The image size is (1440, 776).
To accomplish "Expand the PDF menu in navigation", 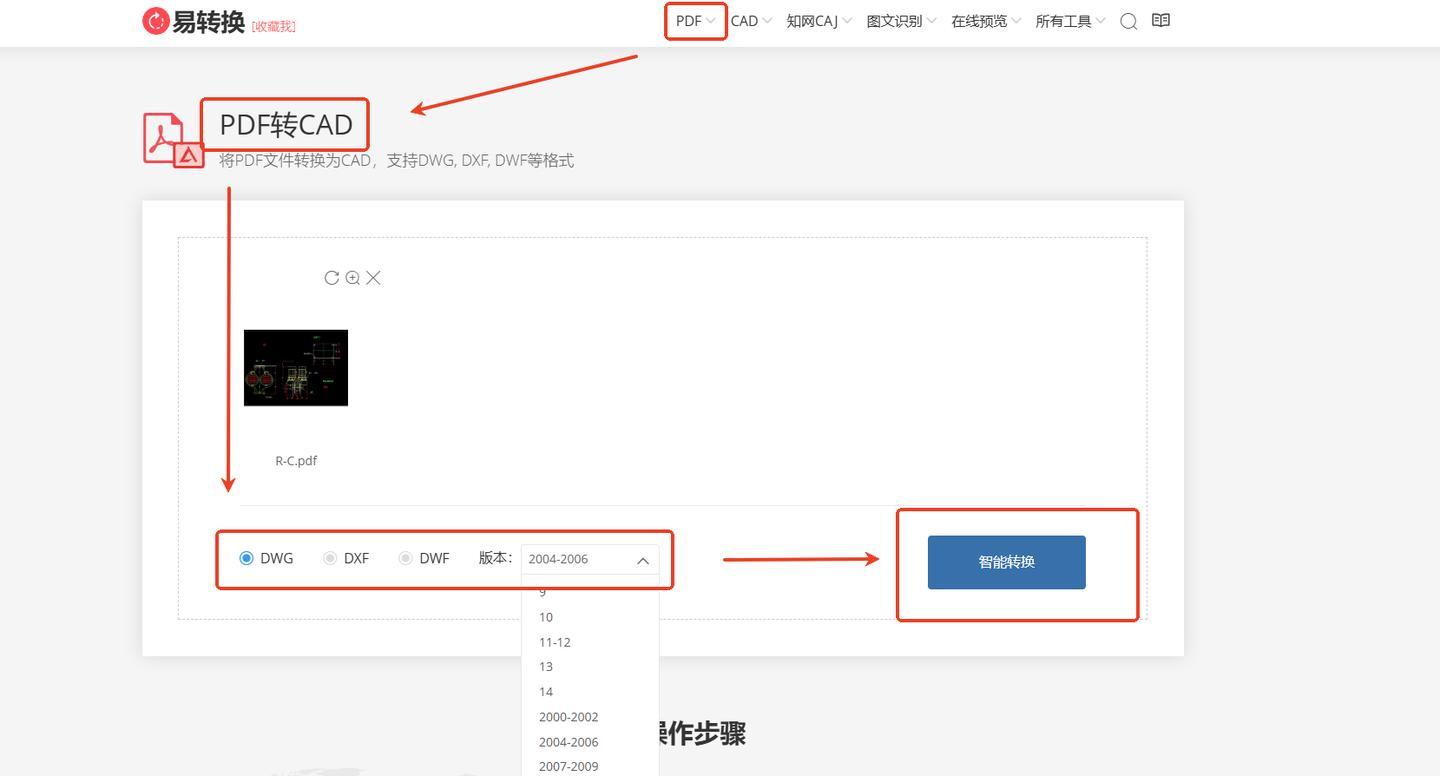I will point(695,21).
